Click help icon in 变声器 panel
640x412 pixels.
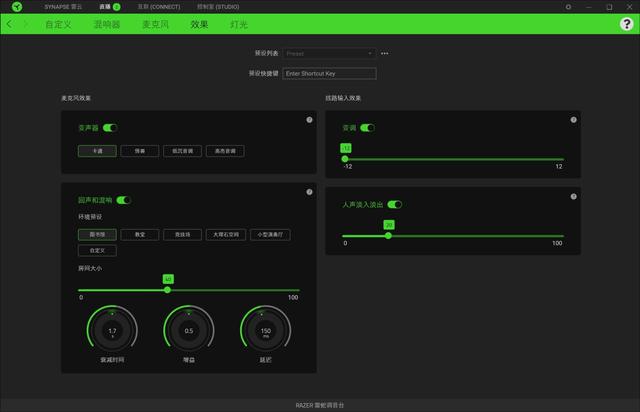309,120
